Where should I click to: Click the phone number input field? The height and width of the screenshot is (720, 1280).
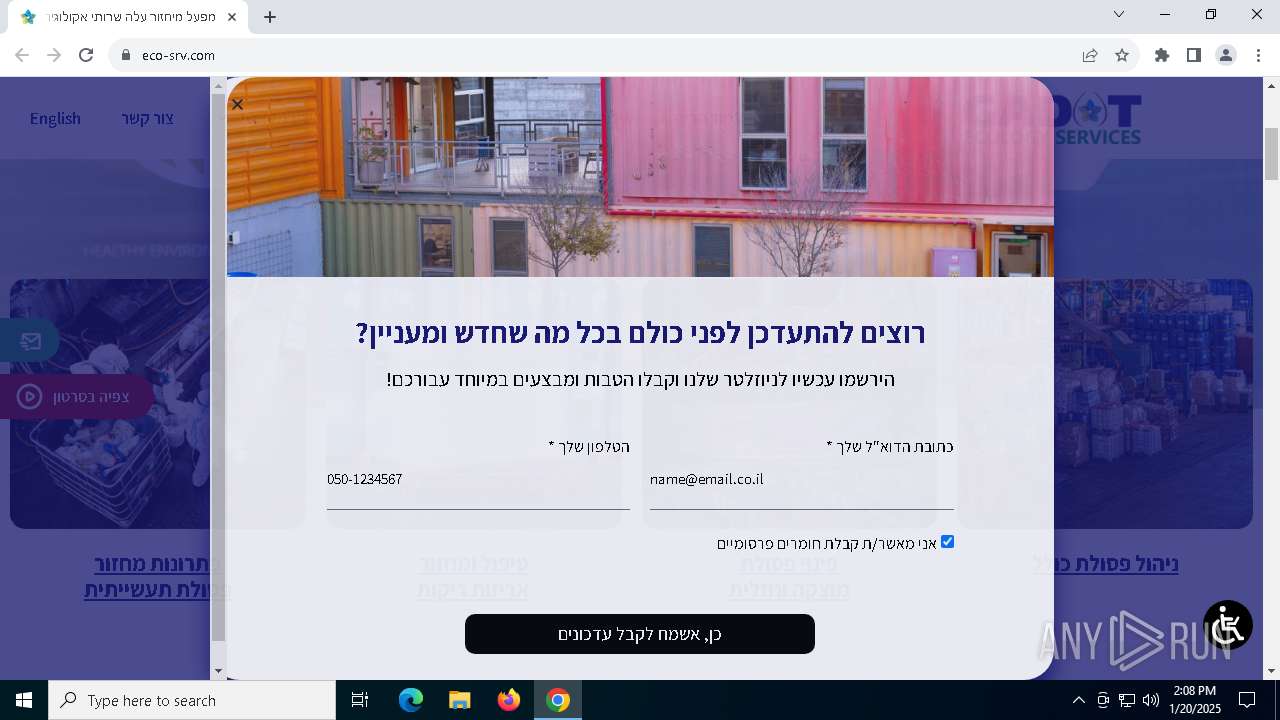478,480
